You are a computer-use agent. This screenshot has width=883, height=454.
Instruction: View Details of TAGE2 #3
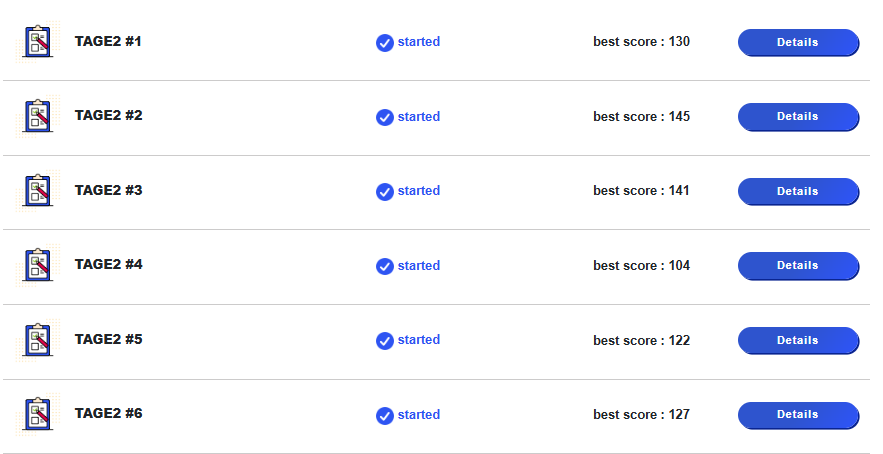click(799, 192)
